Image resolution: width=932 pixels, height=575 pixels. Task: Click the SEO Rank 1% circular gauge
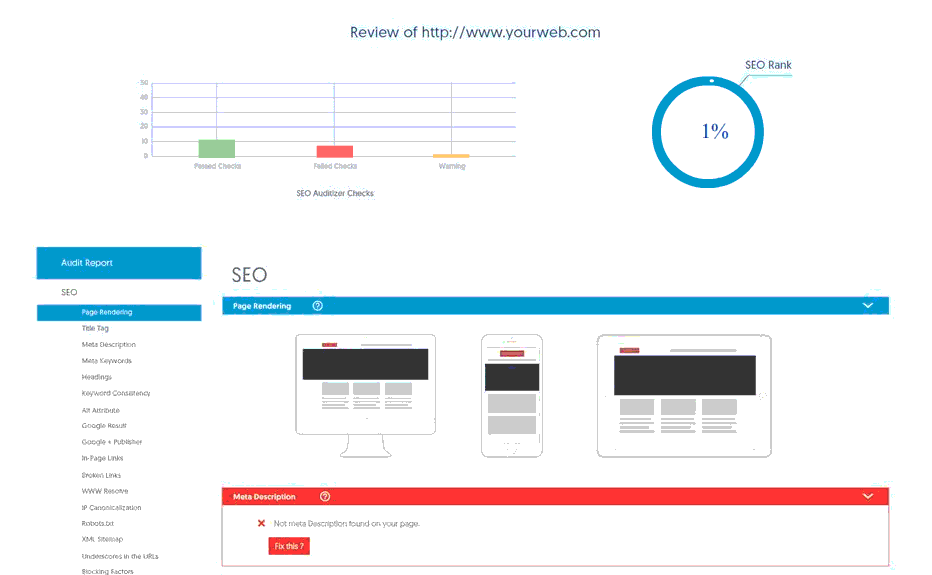708,131
